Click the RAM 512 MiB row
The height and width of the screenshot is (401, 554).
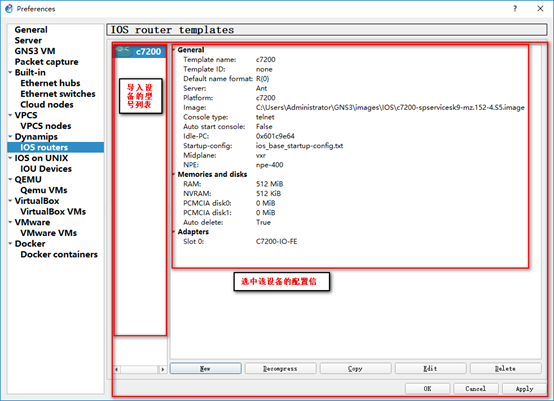pos(233,184)
